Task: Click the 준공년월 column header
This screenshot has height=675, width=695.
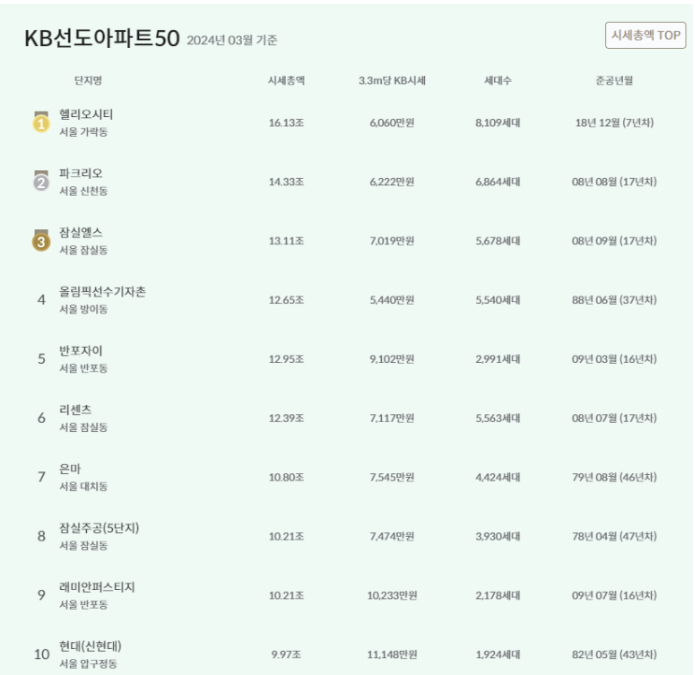Action: (x=614, y=81)
